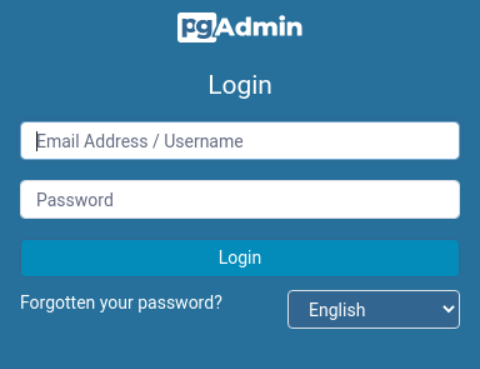Image resolution: width=480 pixels, height=369 pixels.
Task: Submit credentials using the Login button
Action: coord(240,258)
